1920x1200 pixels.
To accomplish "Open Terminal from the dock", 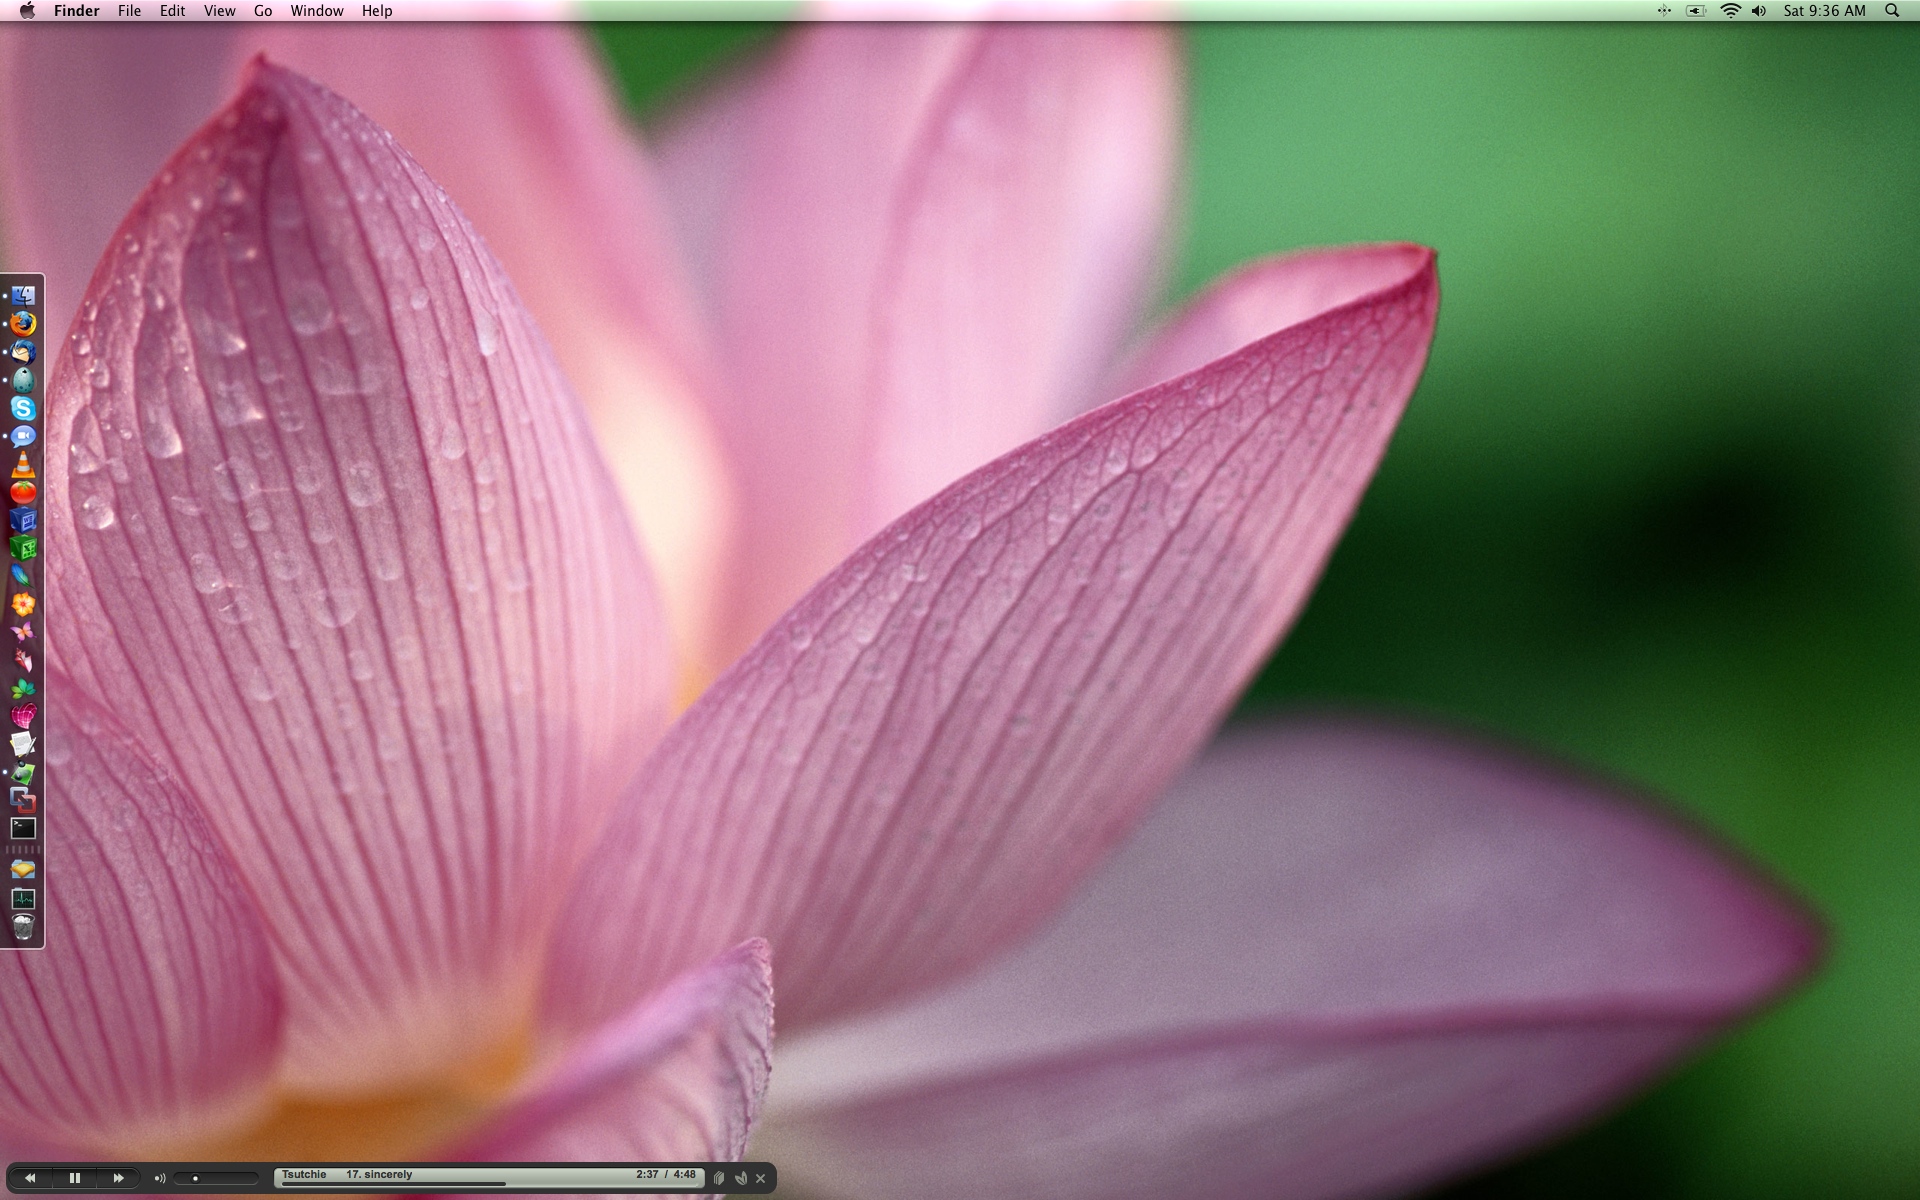I will point(23,828).
